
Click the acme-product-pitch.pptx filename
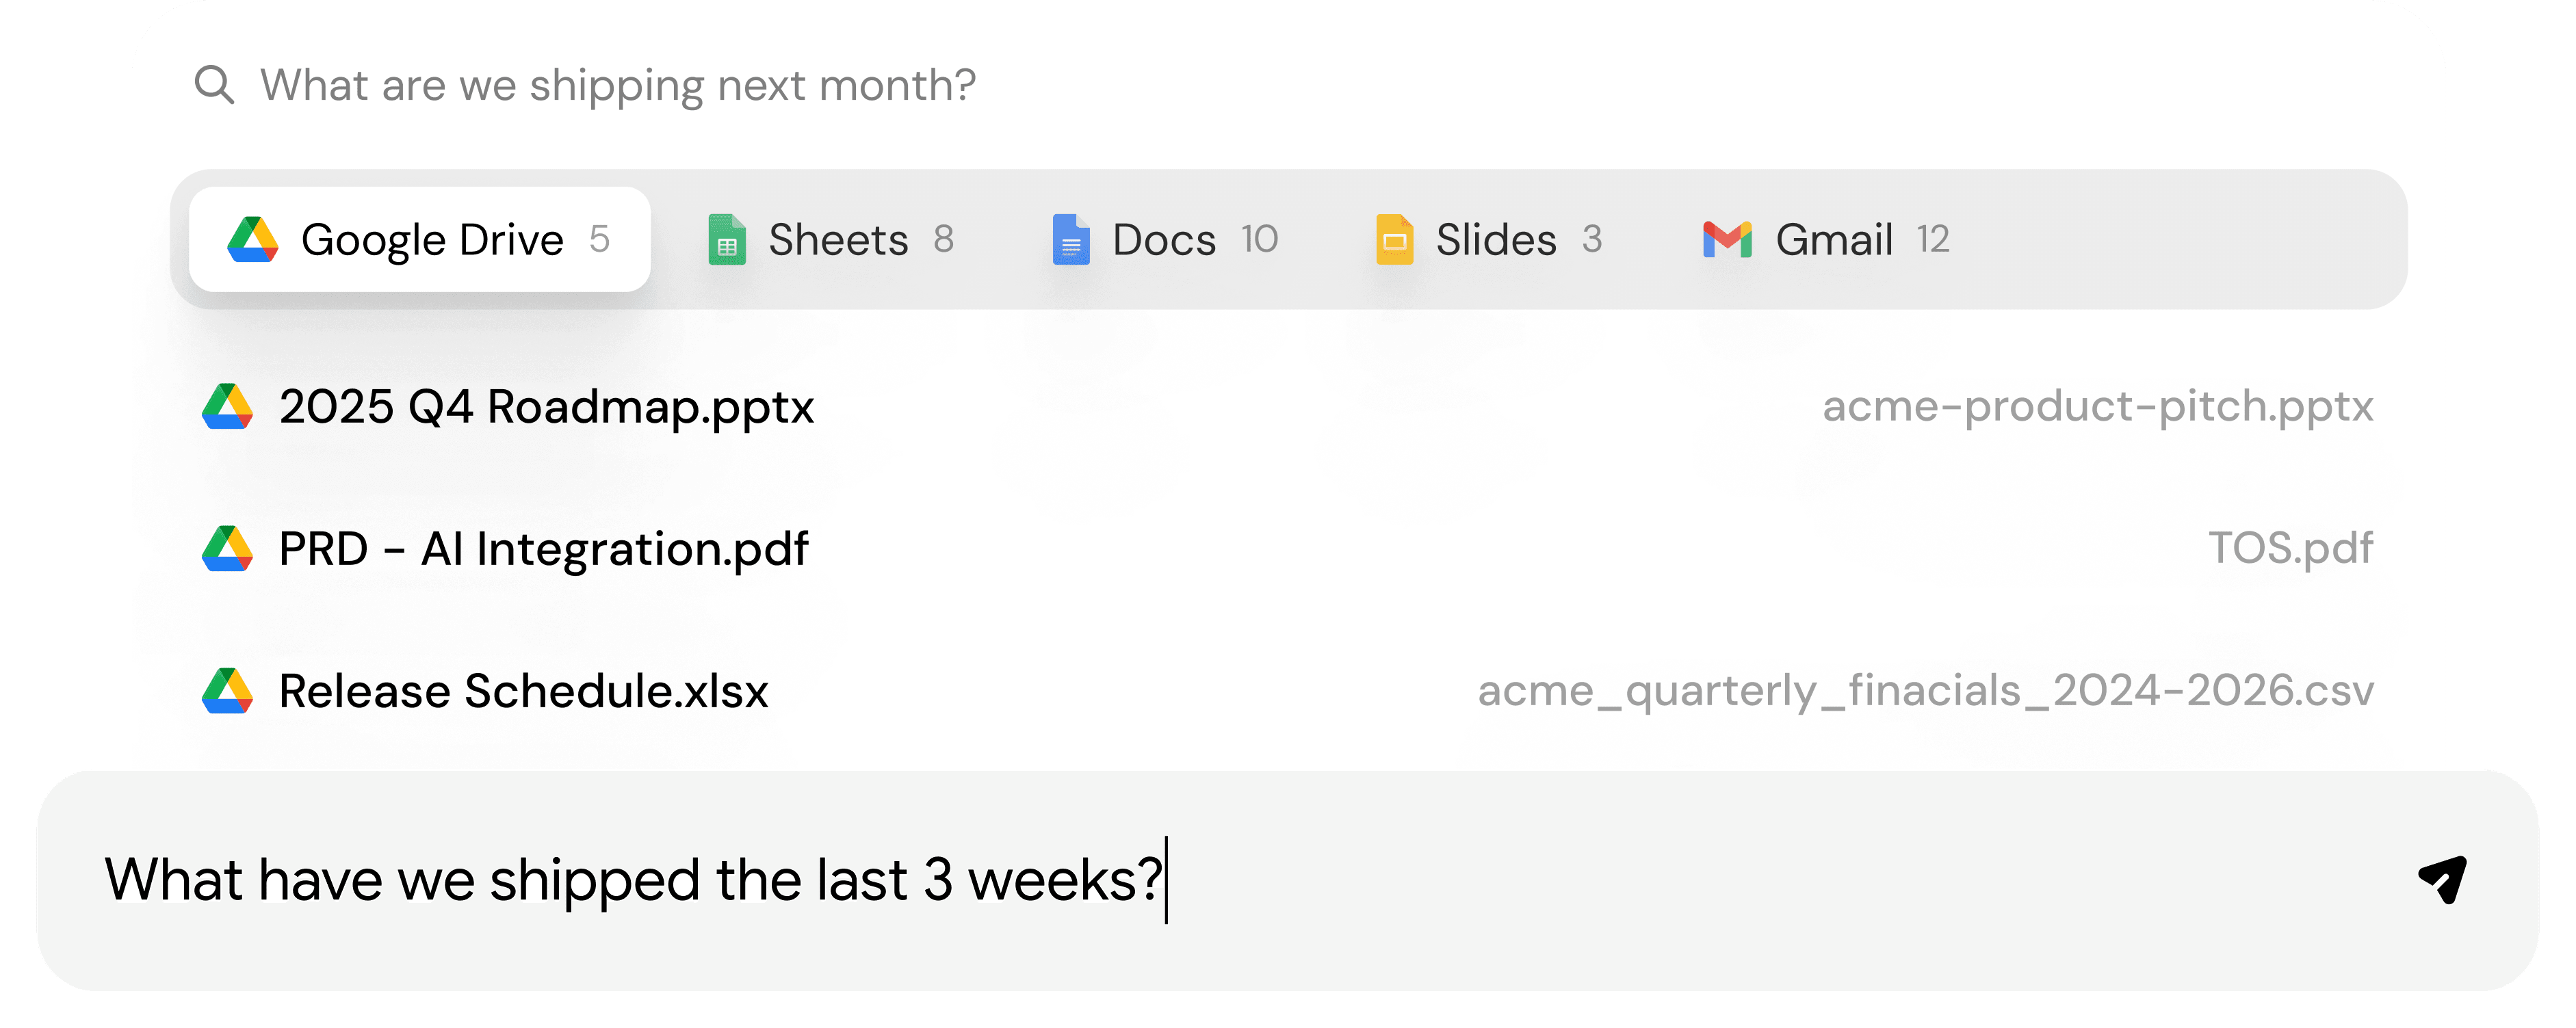pyautogui.click(x=2097, y=407)
